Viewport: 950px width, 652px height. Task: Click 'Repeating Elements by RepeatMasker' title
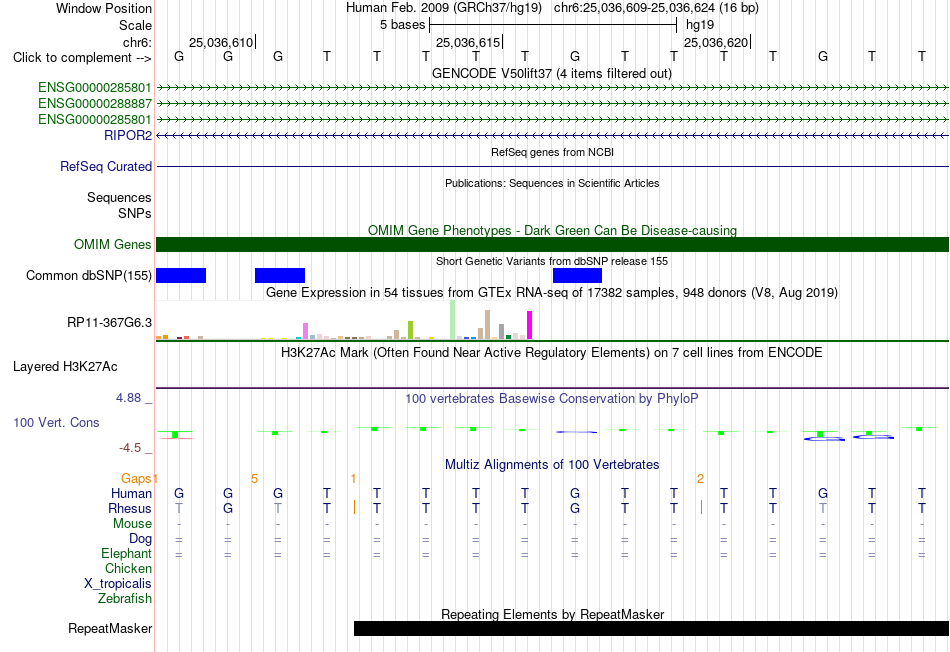click(x=552, y=614)
